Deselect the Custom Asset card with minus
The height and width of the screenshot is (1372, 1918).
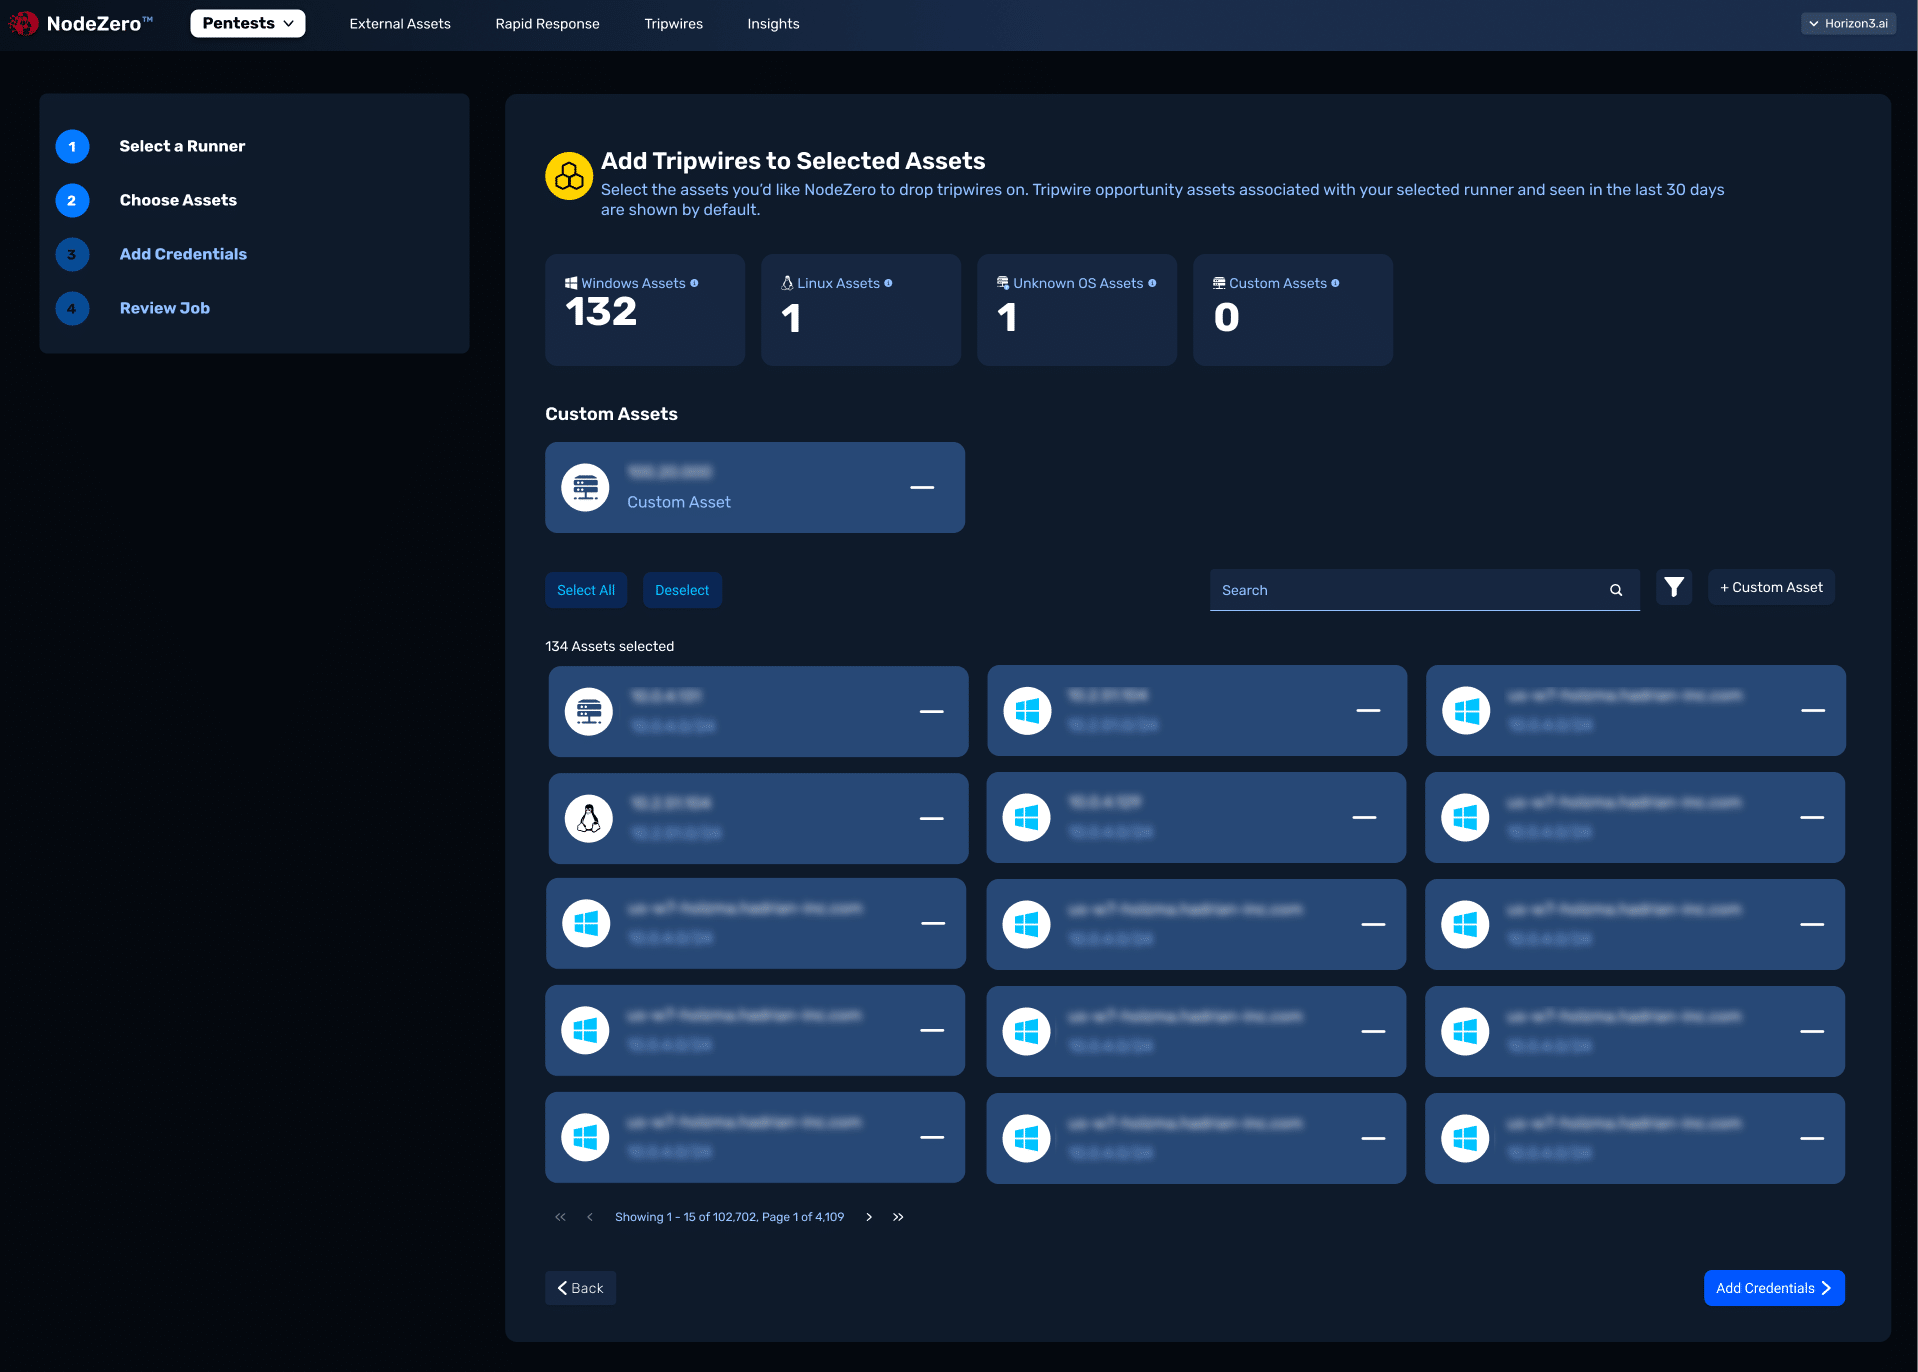[922, 487]
